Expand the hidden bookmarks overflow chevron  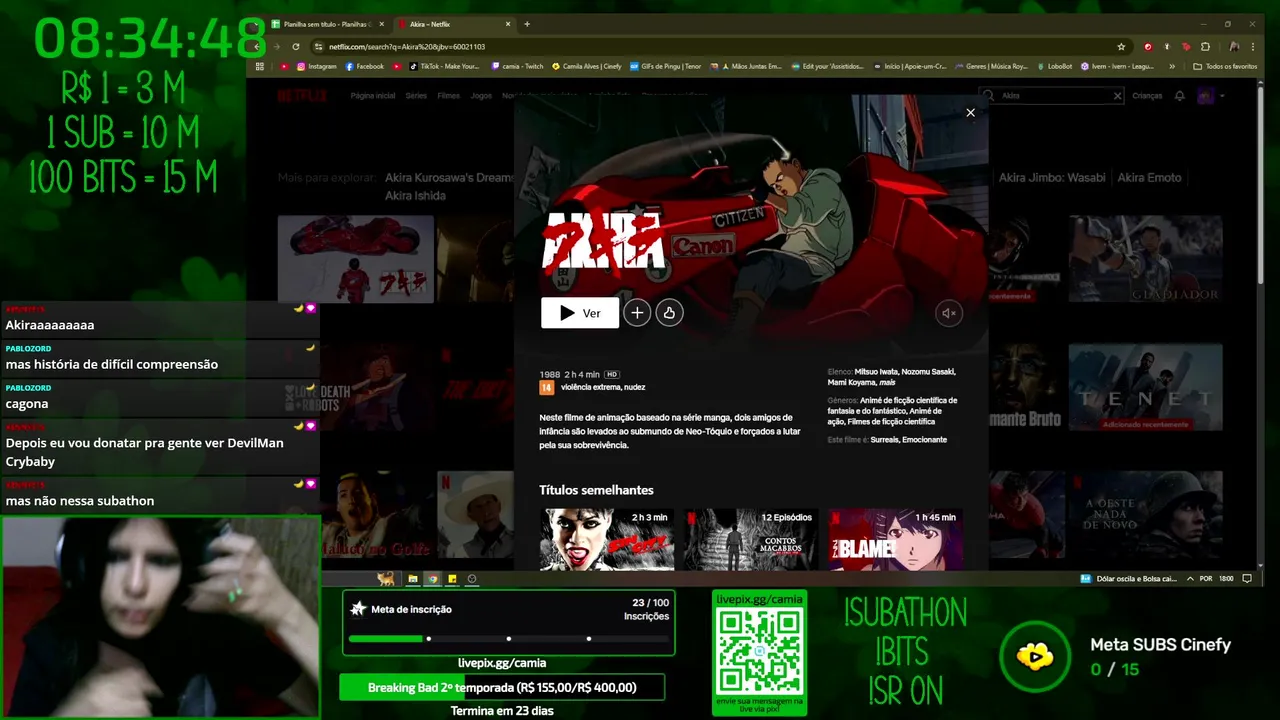[x=1172, y=66]
